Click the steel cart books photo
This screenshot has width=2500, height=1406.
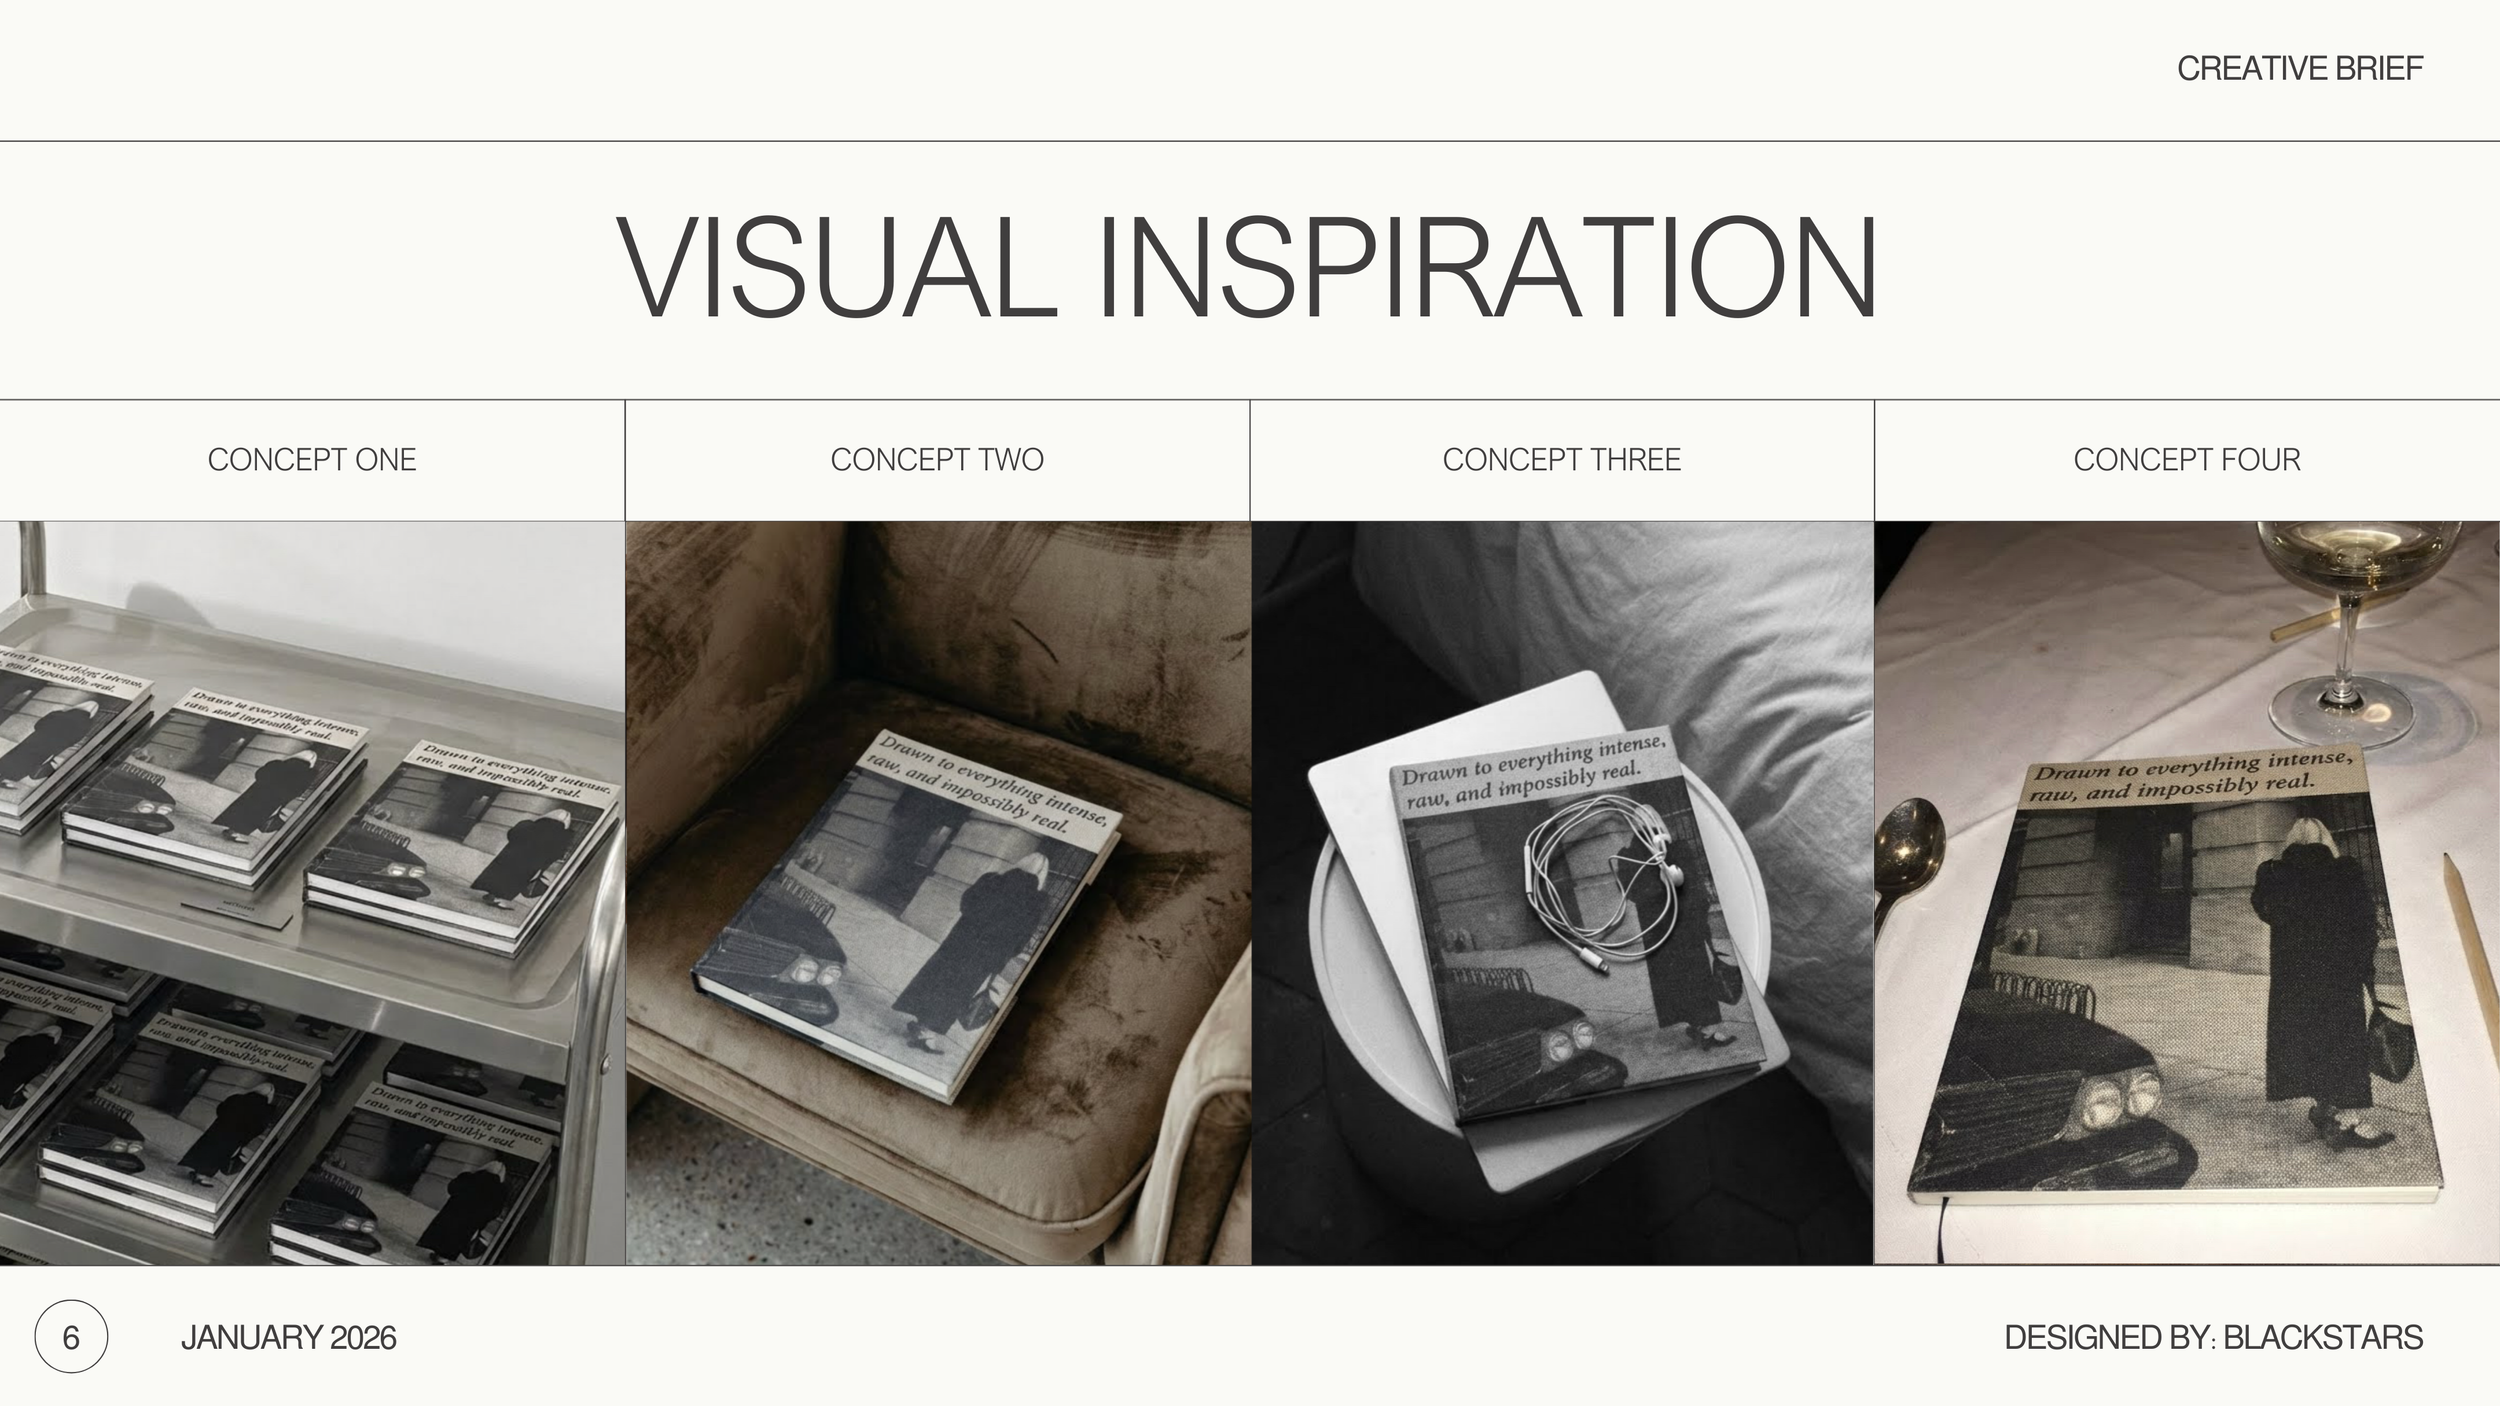point(312,893)
